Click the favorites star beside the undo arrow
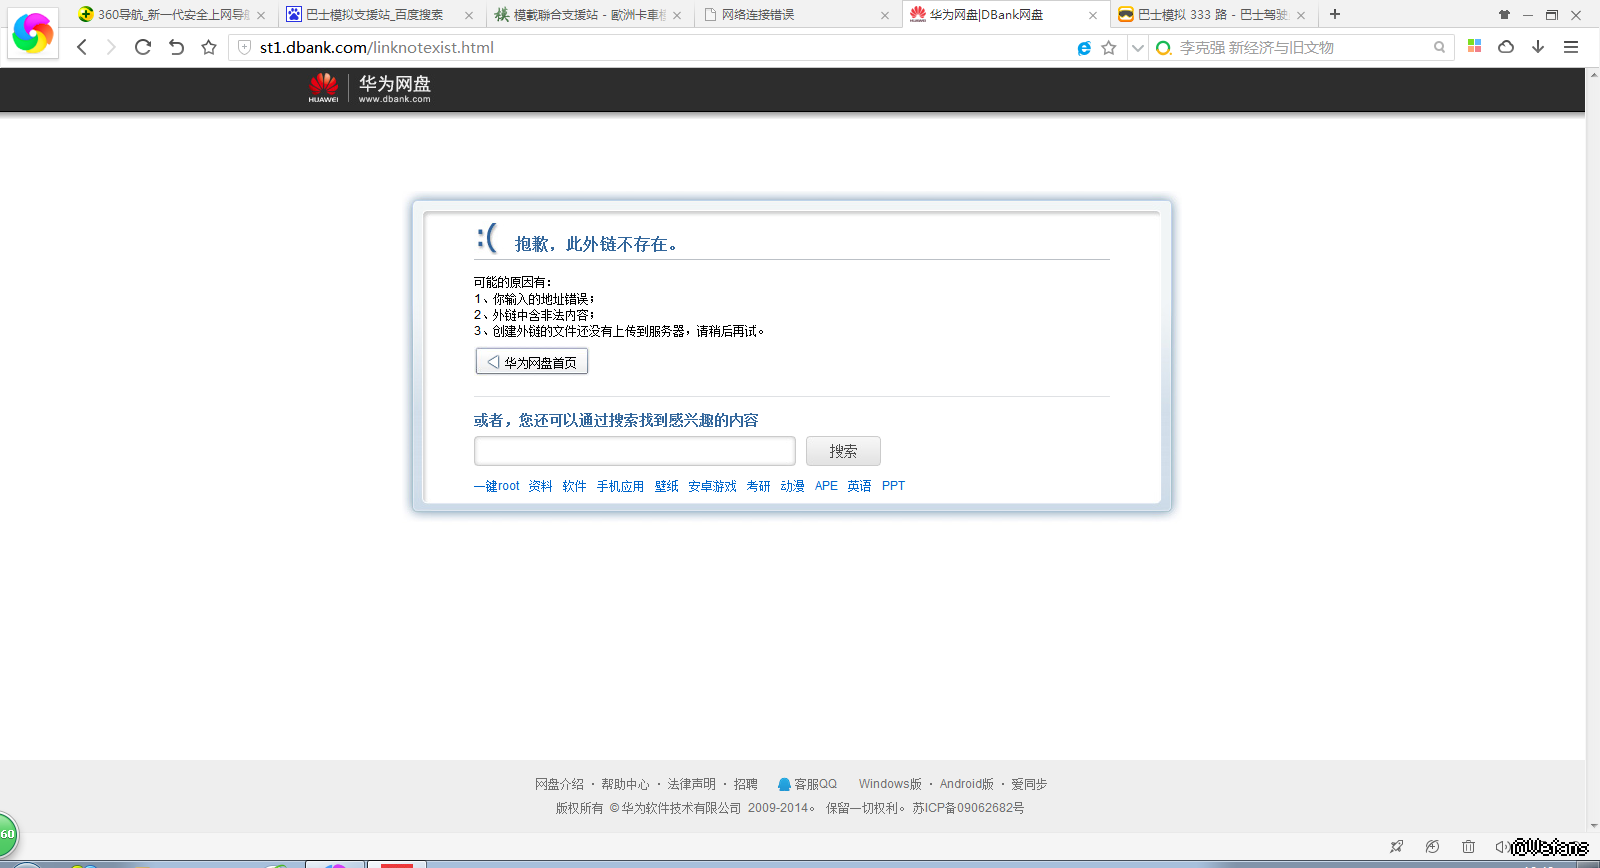 [x=209, y=47]
